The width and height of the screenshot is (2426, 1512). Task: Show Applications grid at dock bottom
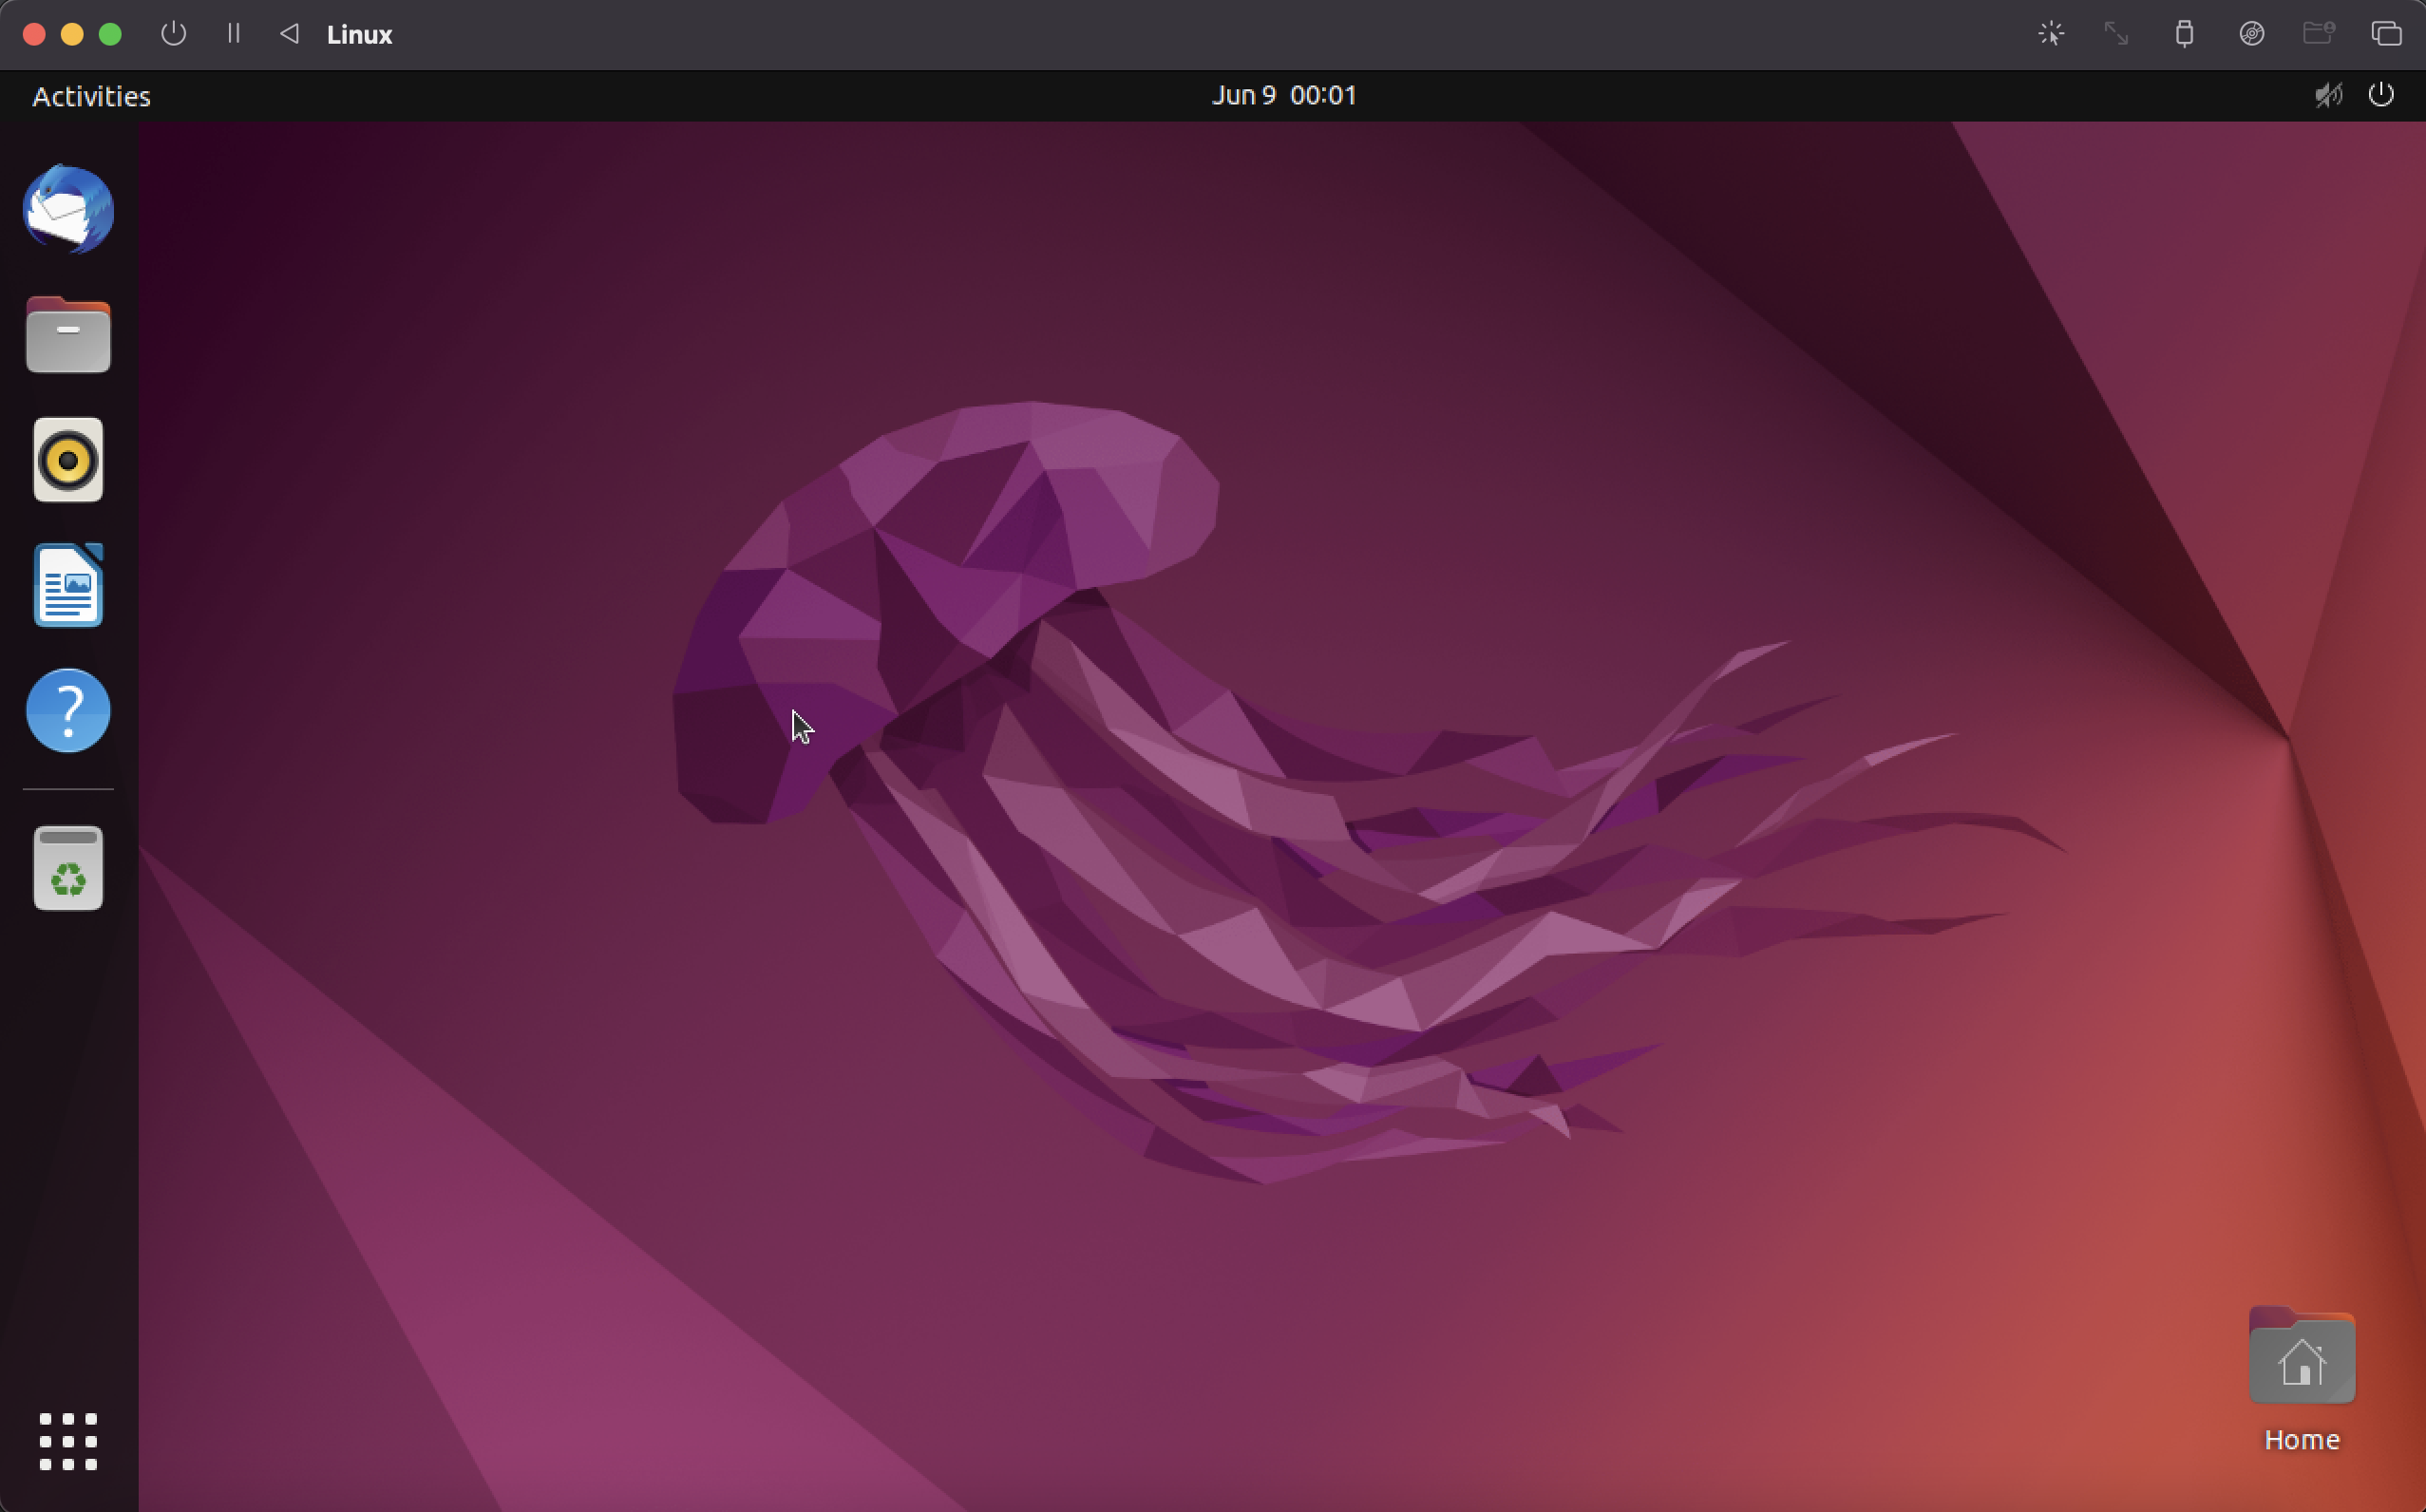click(x=68, y=1441)
